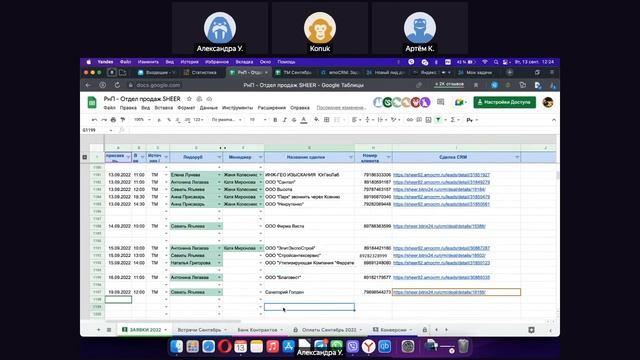Open the fill color picker
The height and width of the screenshot is (360, 640).
316,120
